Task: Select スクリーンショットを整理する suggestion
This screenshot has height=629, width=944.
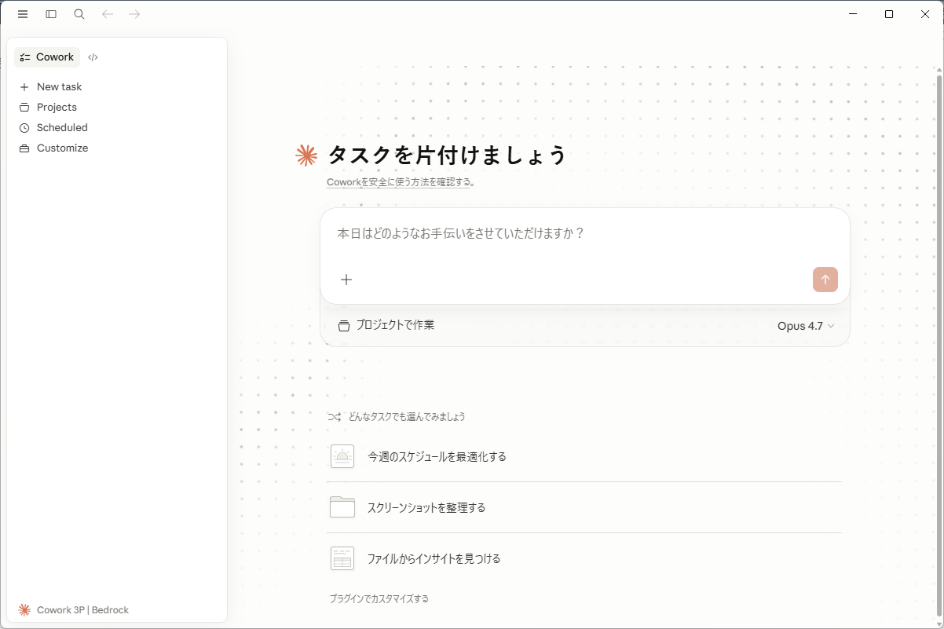Action: click(x=584, y=507)
